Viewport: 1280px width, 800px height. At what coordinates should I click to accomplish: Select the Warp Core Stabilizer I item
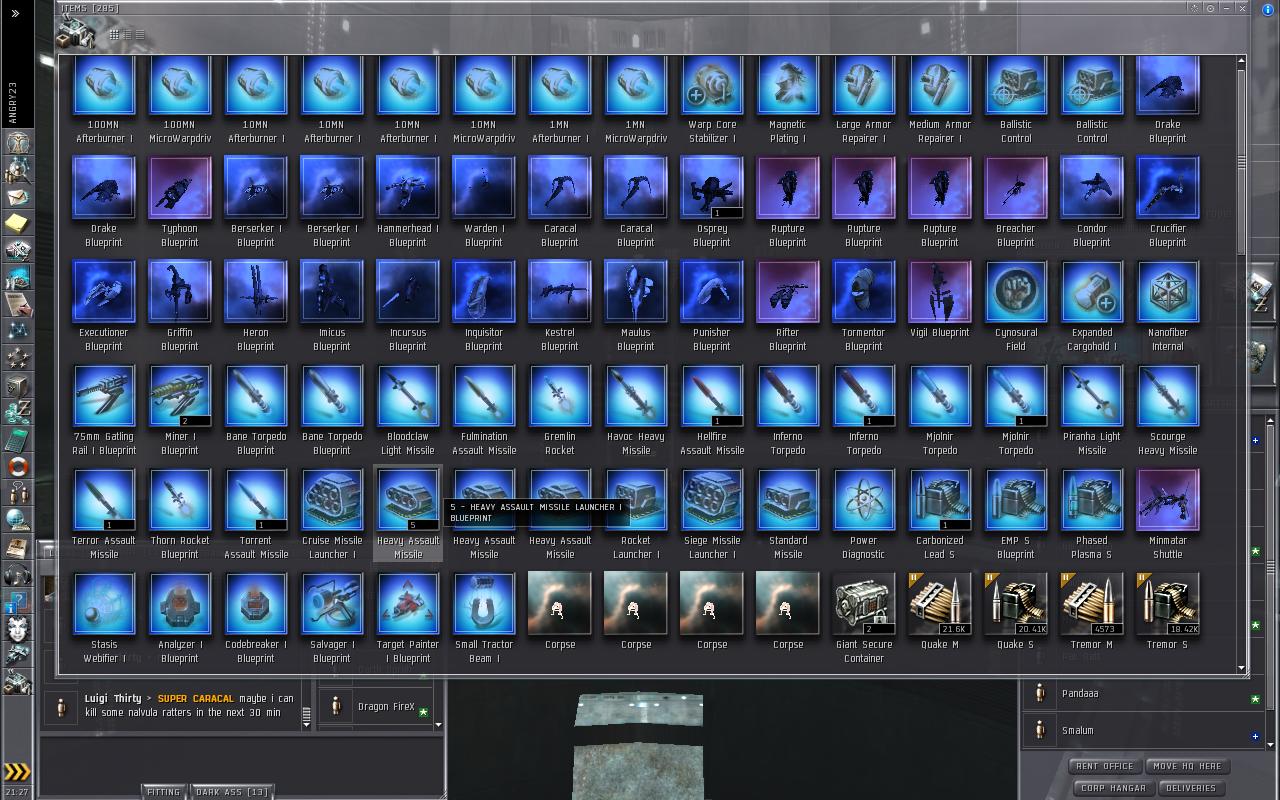pyautogui.click(x=712, y=99)
